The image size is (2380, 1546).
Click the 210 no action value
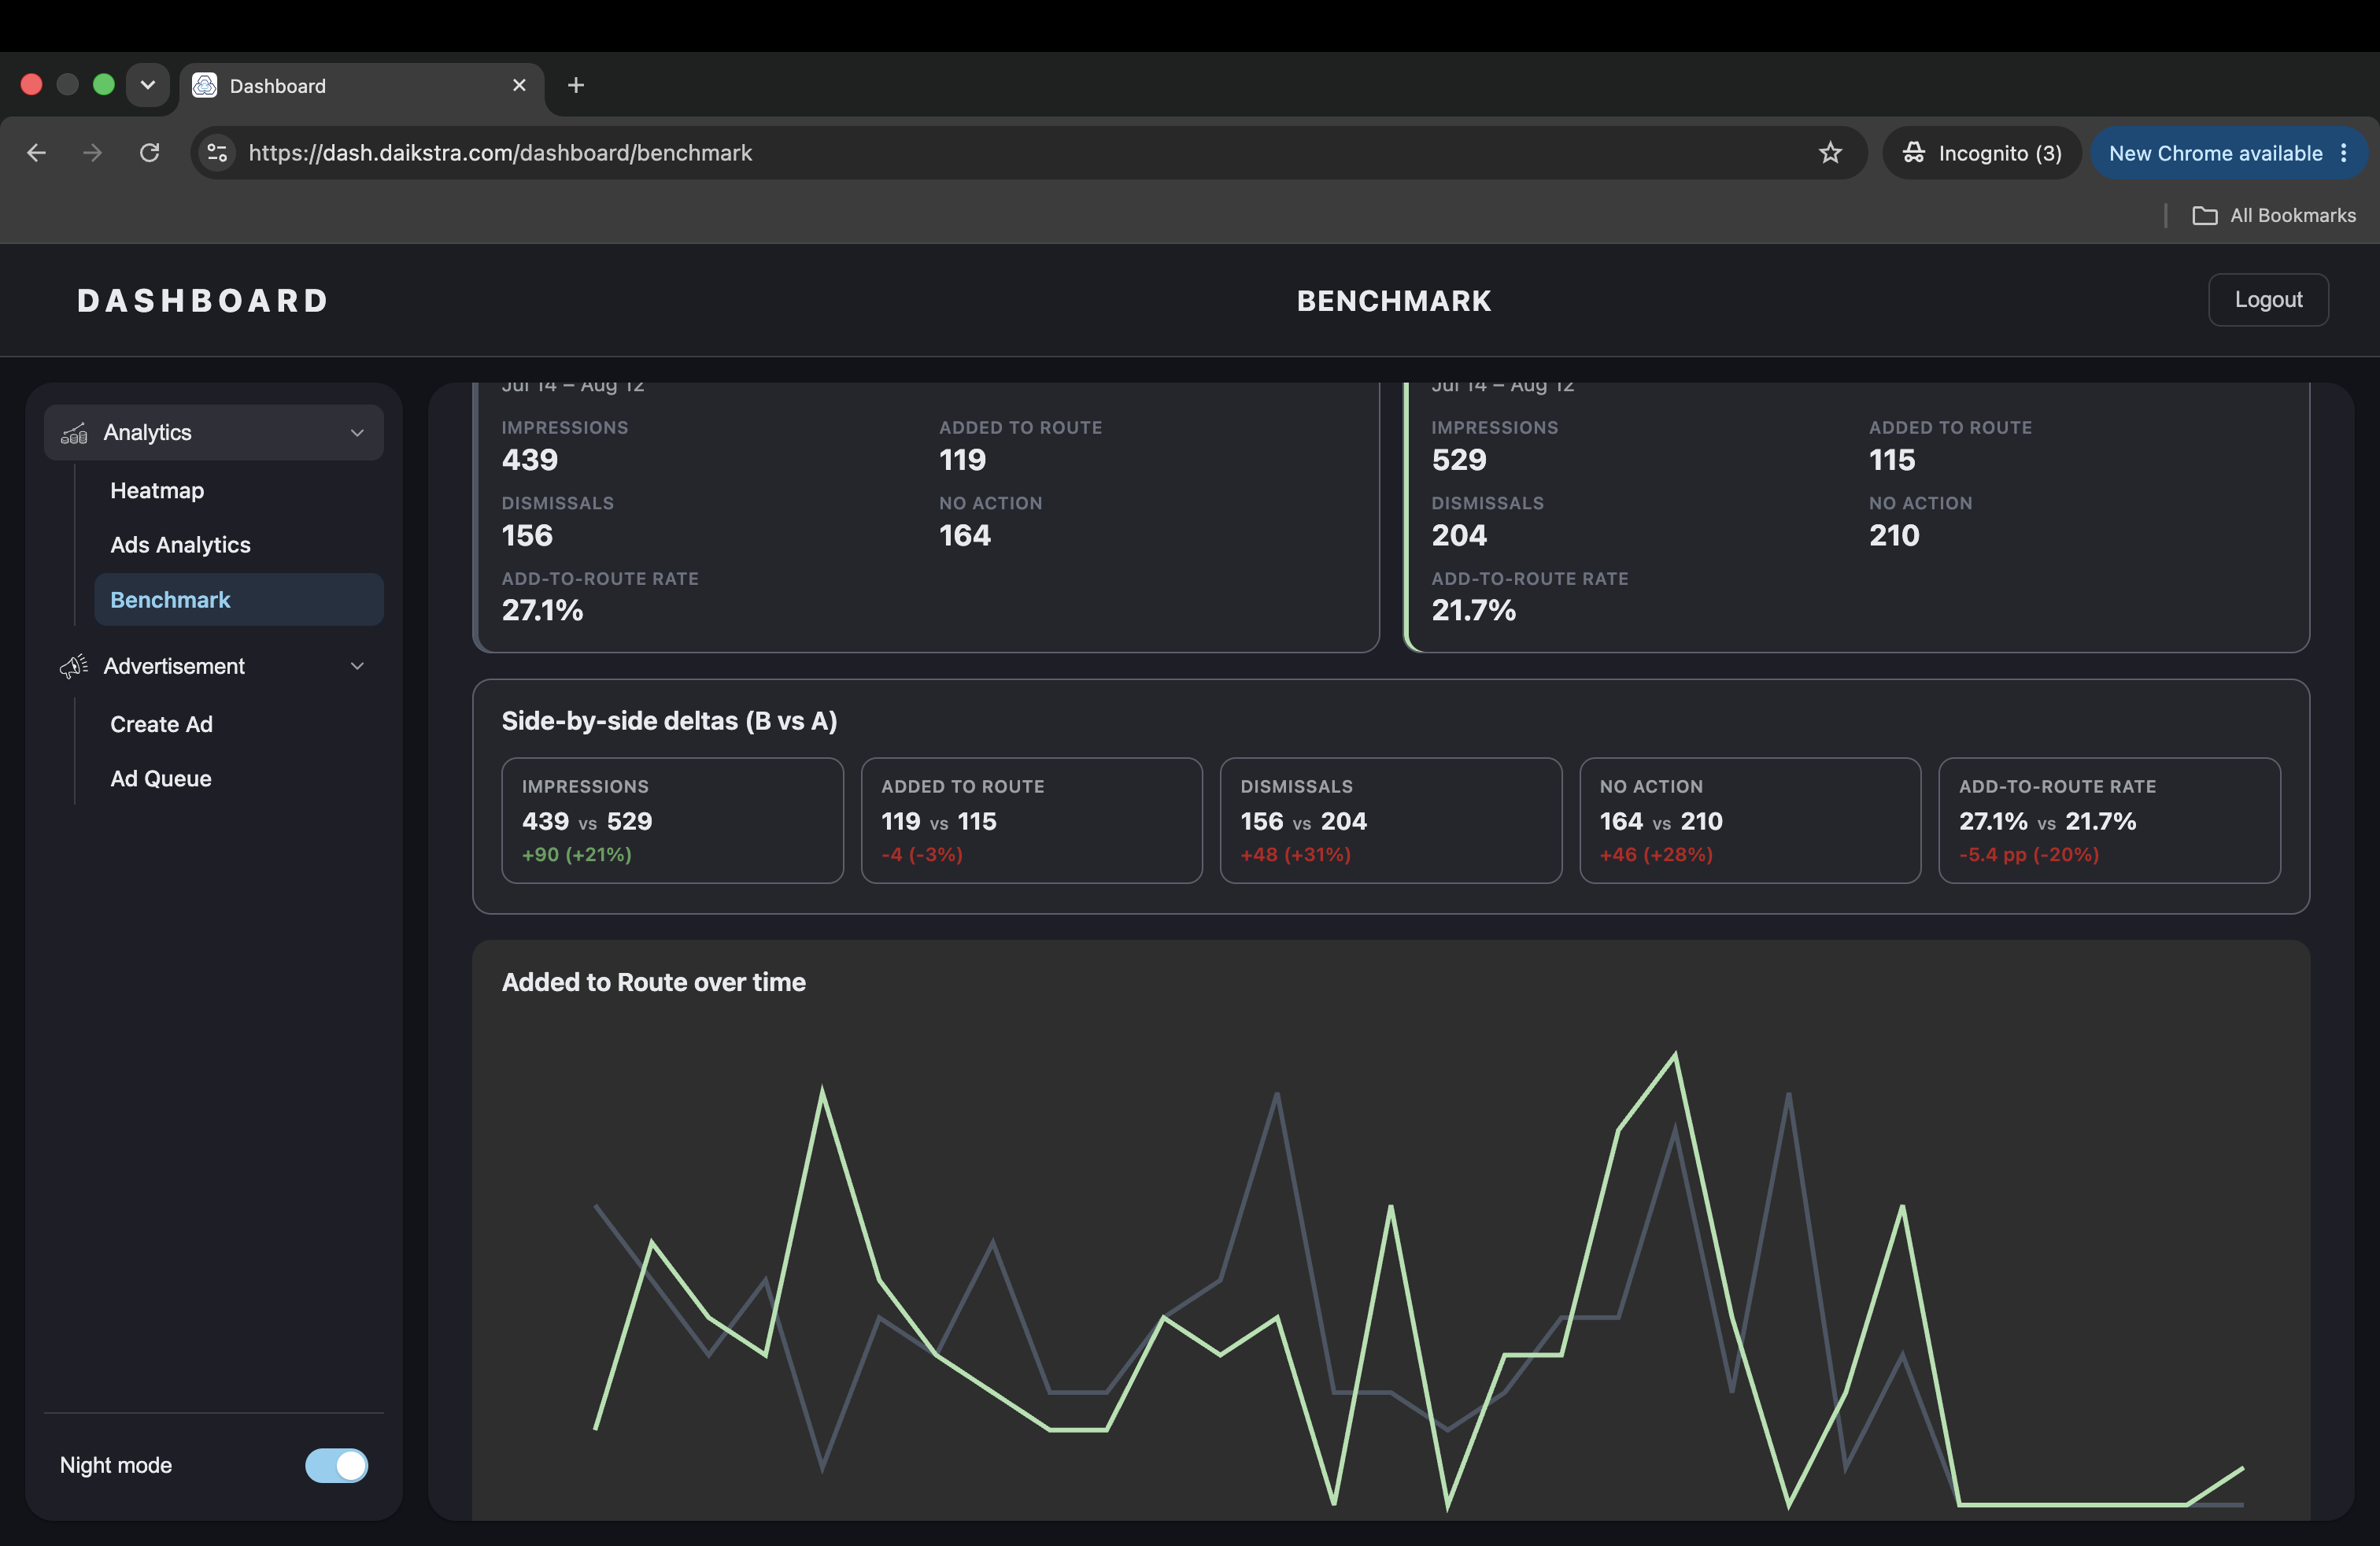1894,536
